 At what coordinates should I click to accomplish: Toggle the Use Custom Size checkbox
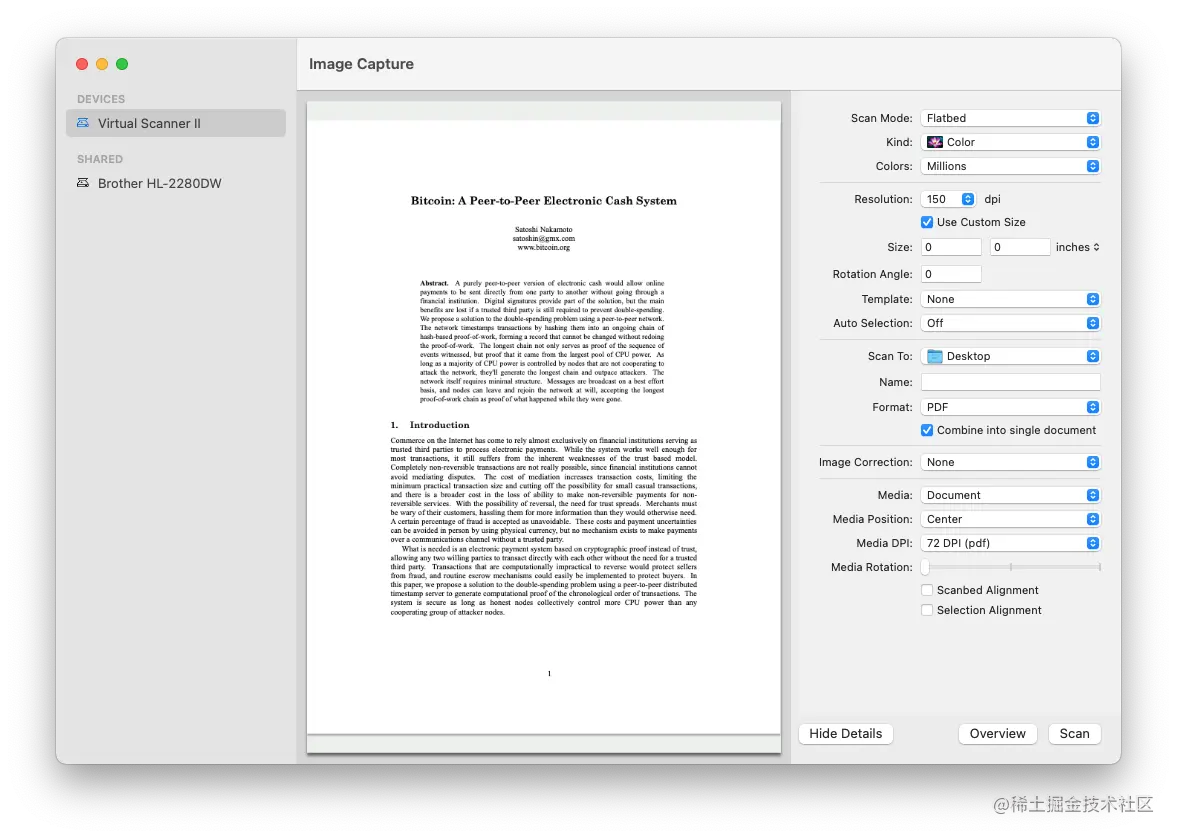coord(927,222)
